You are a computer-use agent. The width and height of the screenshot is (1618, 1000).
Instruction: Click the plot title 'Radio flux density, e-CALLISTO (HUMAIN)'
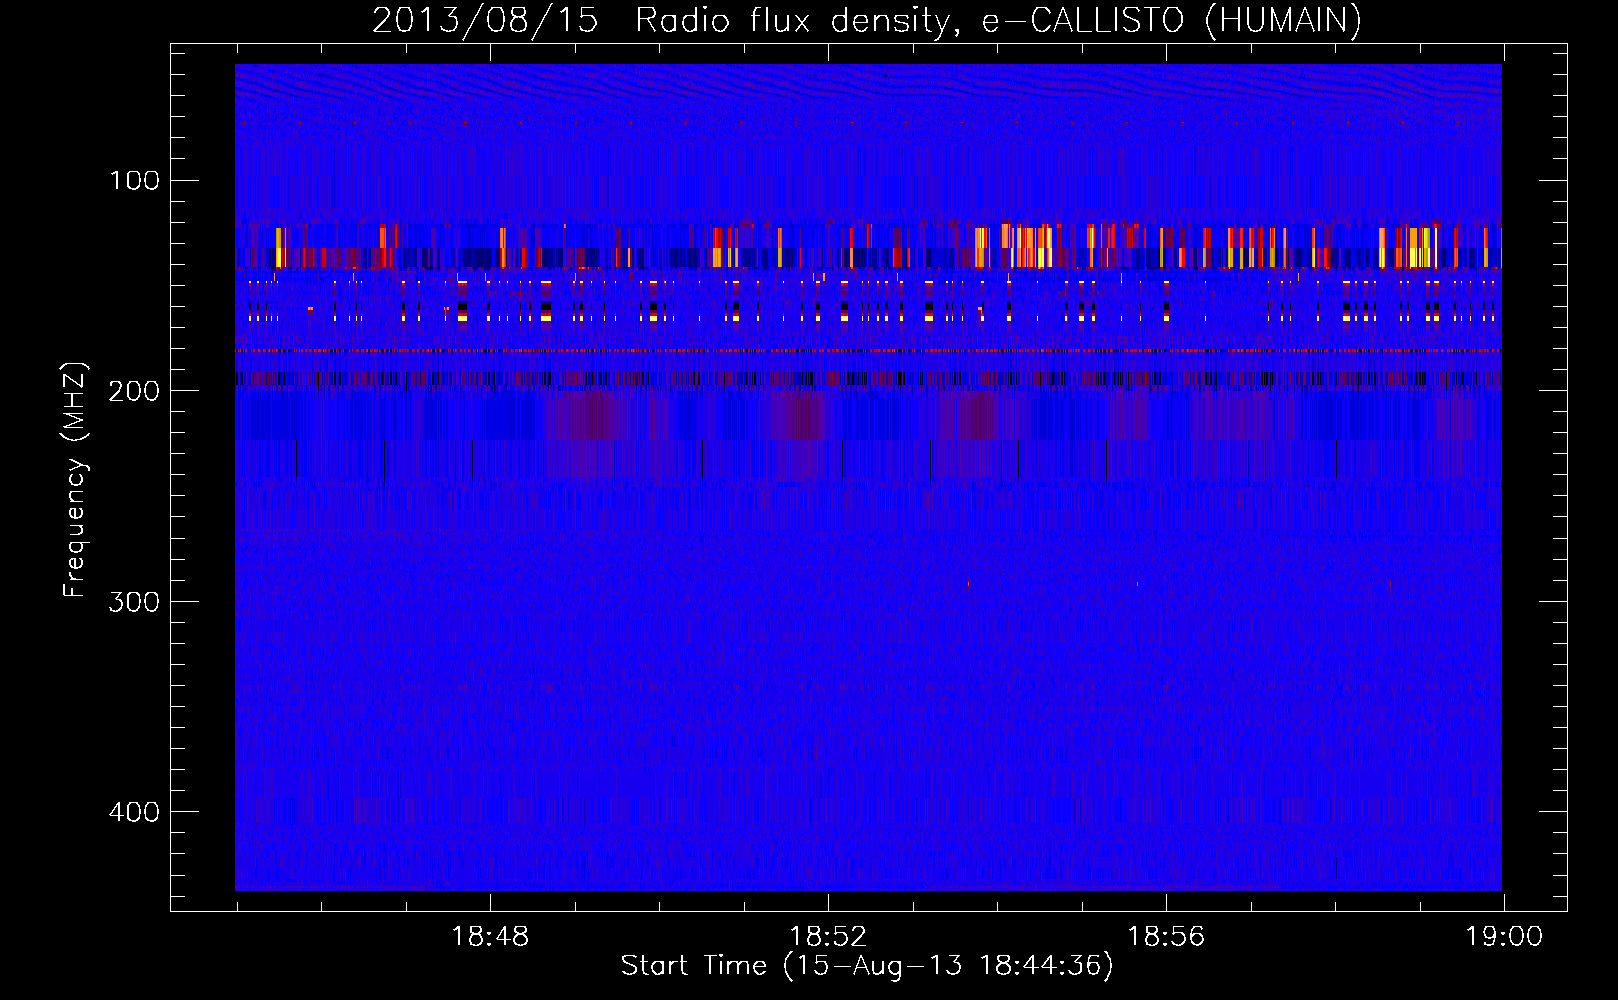998,21
